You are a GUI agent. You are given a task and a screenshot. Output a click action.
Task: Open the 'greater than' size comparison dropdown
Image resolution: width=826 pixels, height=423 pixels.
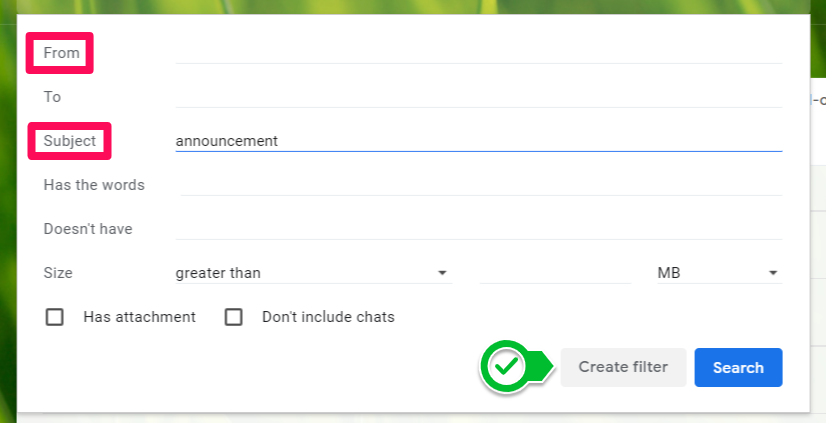pos(312,273)
